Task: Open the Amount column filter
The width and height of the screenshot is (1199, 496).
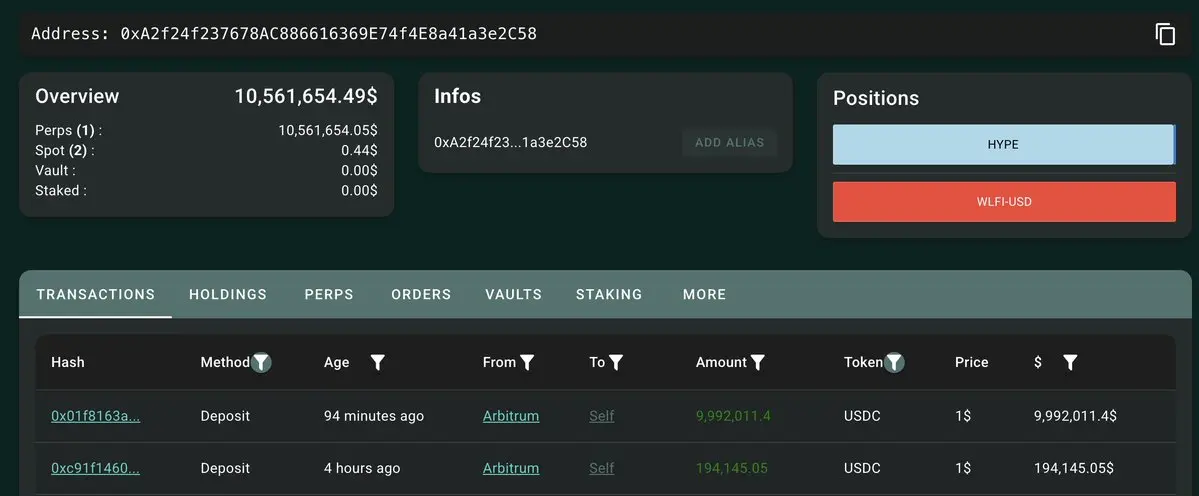Action: point(758,362)
